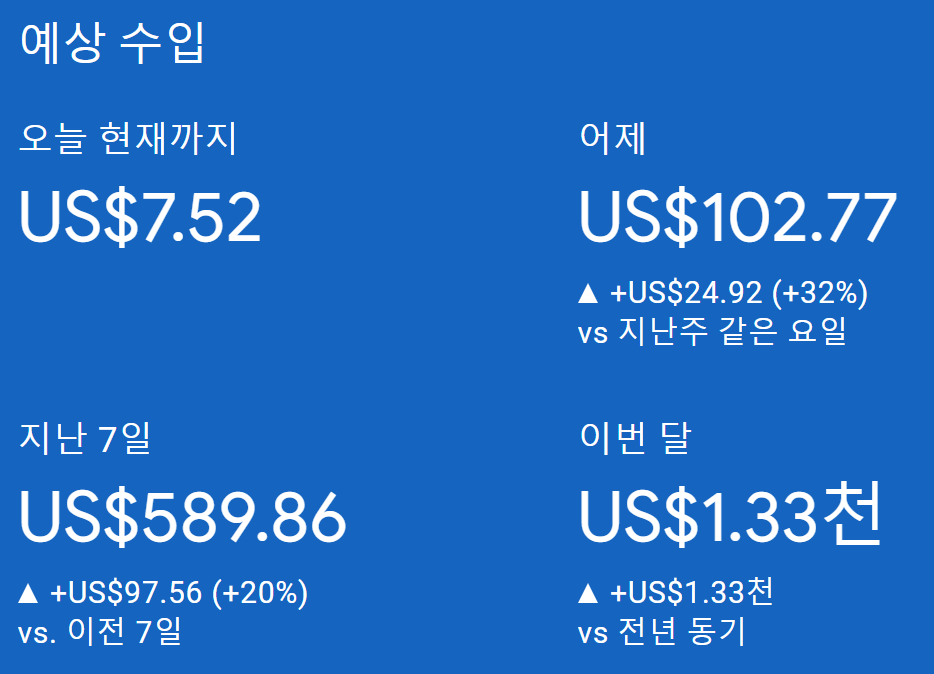
Task: Click the 이번 달 label
Action: pos(634,439)
